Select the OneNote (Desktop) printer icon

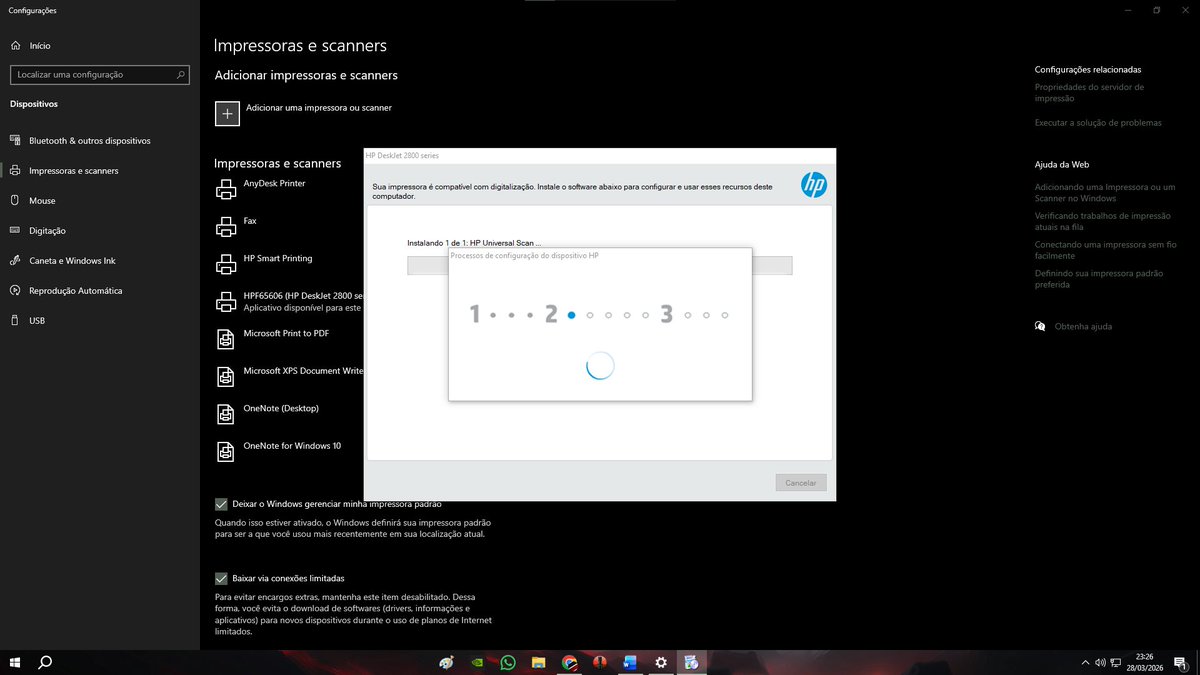pyautogui.click(x=226, y=414)
